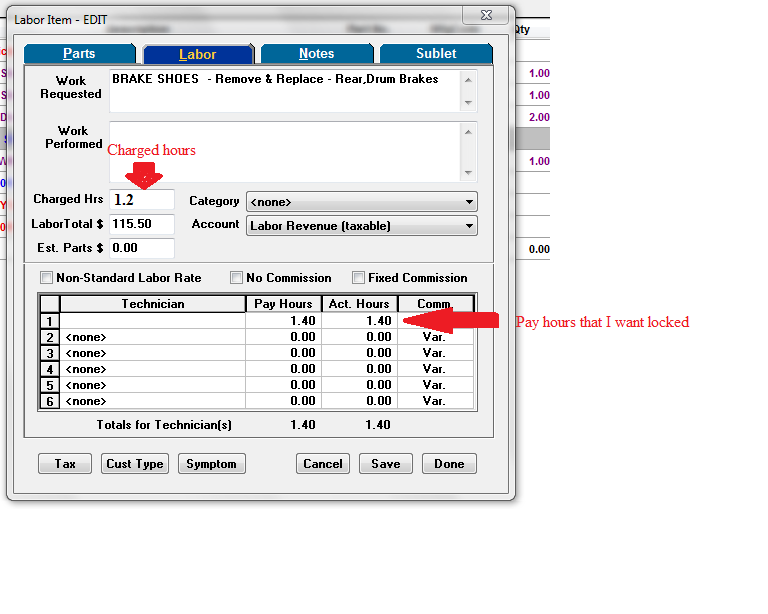Screen dimensions: 768x614
Task: Go to the Sublet tab
Action: [436, 53]
